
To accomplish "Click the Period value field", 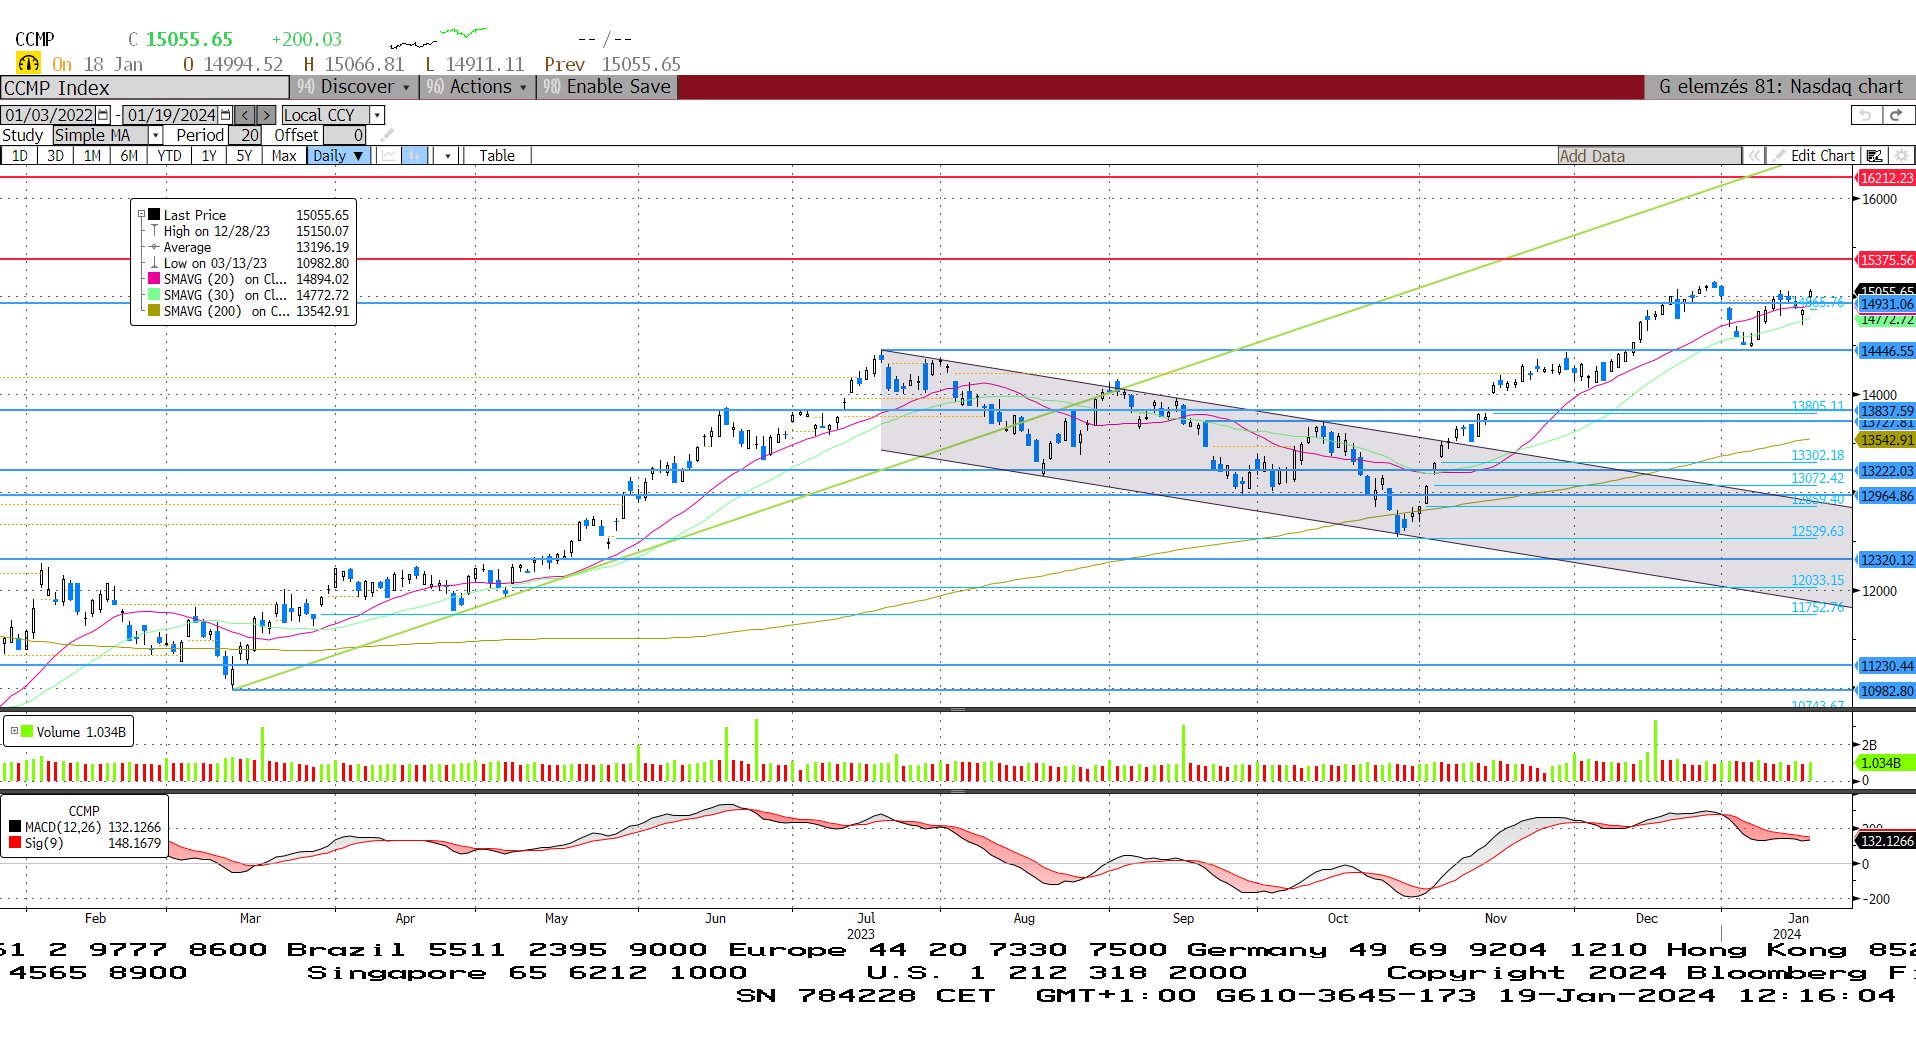I will click(245, 135).
